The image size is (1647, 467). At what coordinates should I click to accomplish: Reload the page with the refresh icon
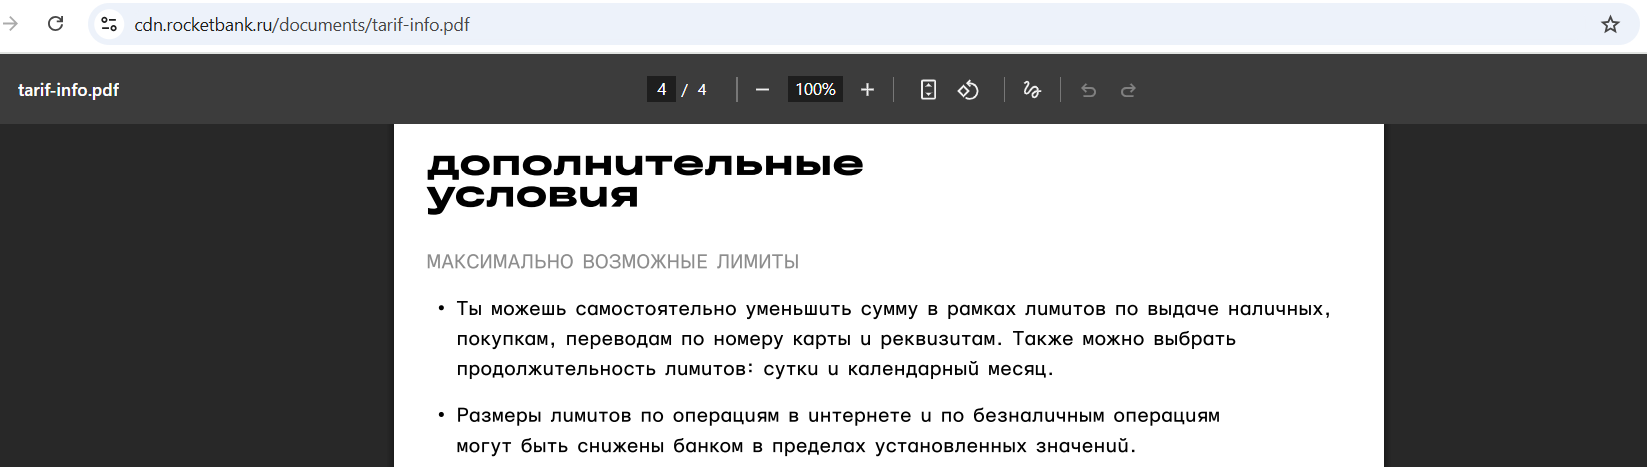click(x=56, y=24)
